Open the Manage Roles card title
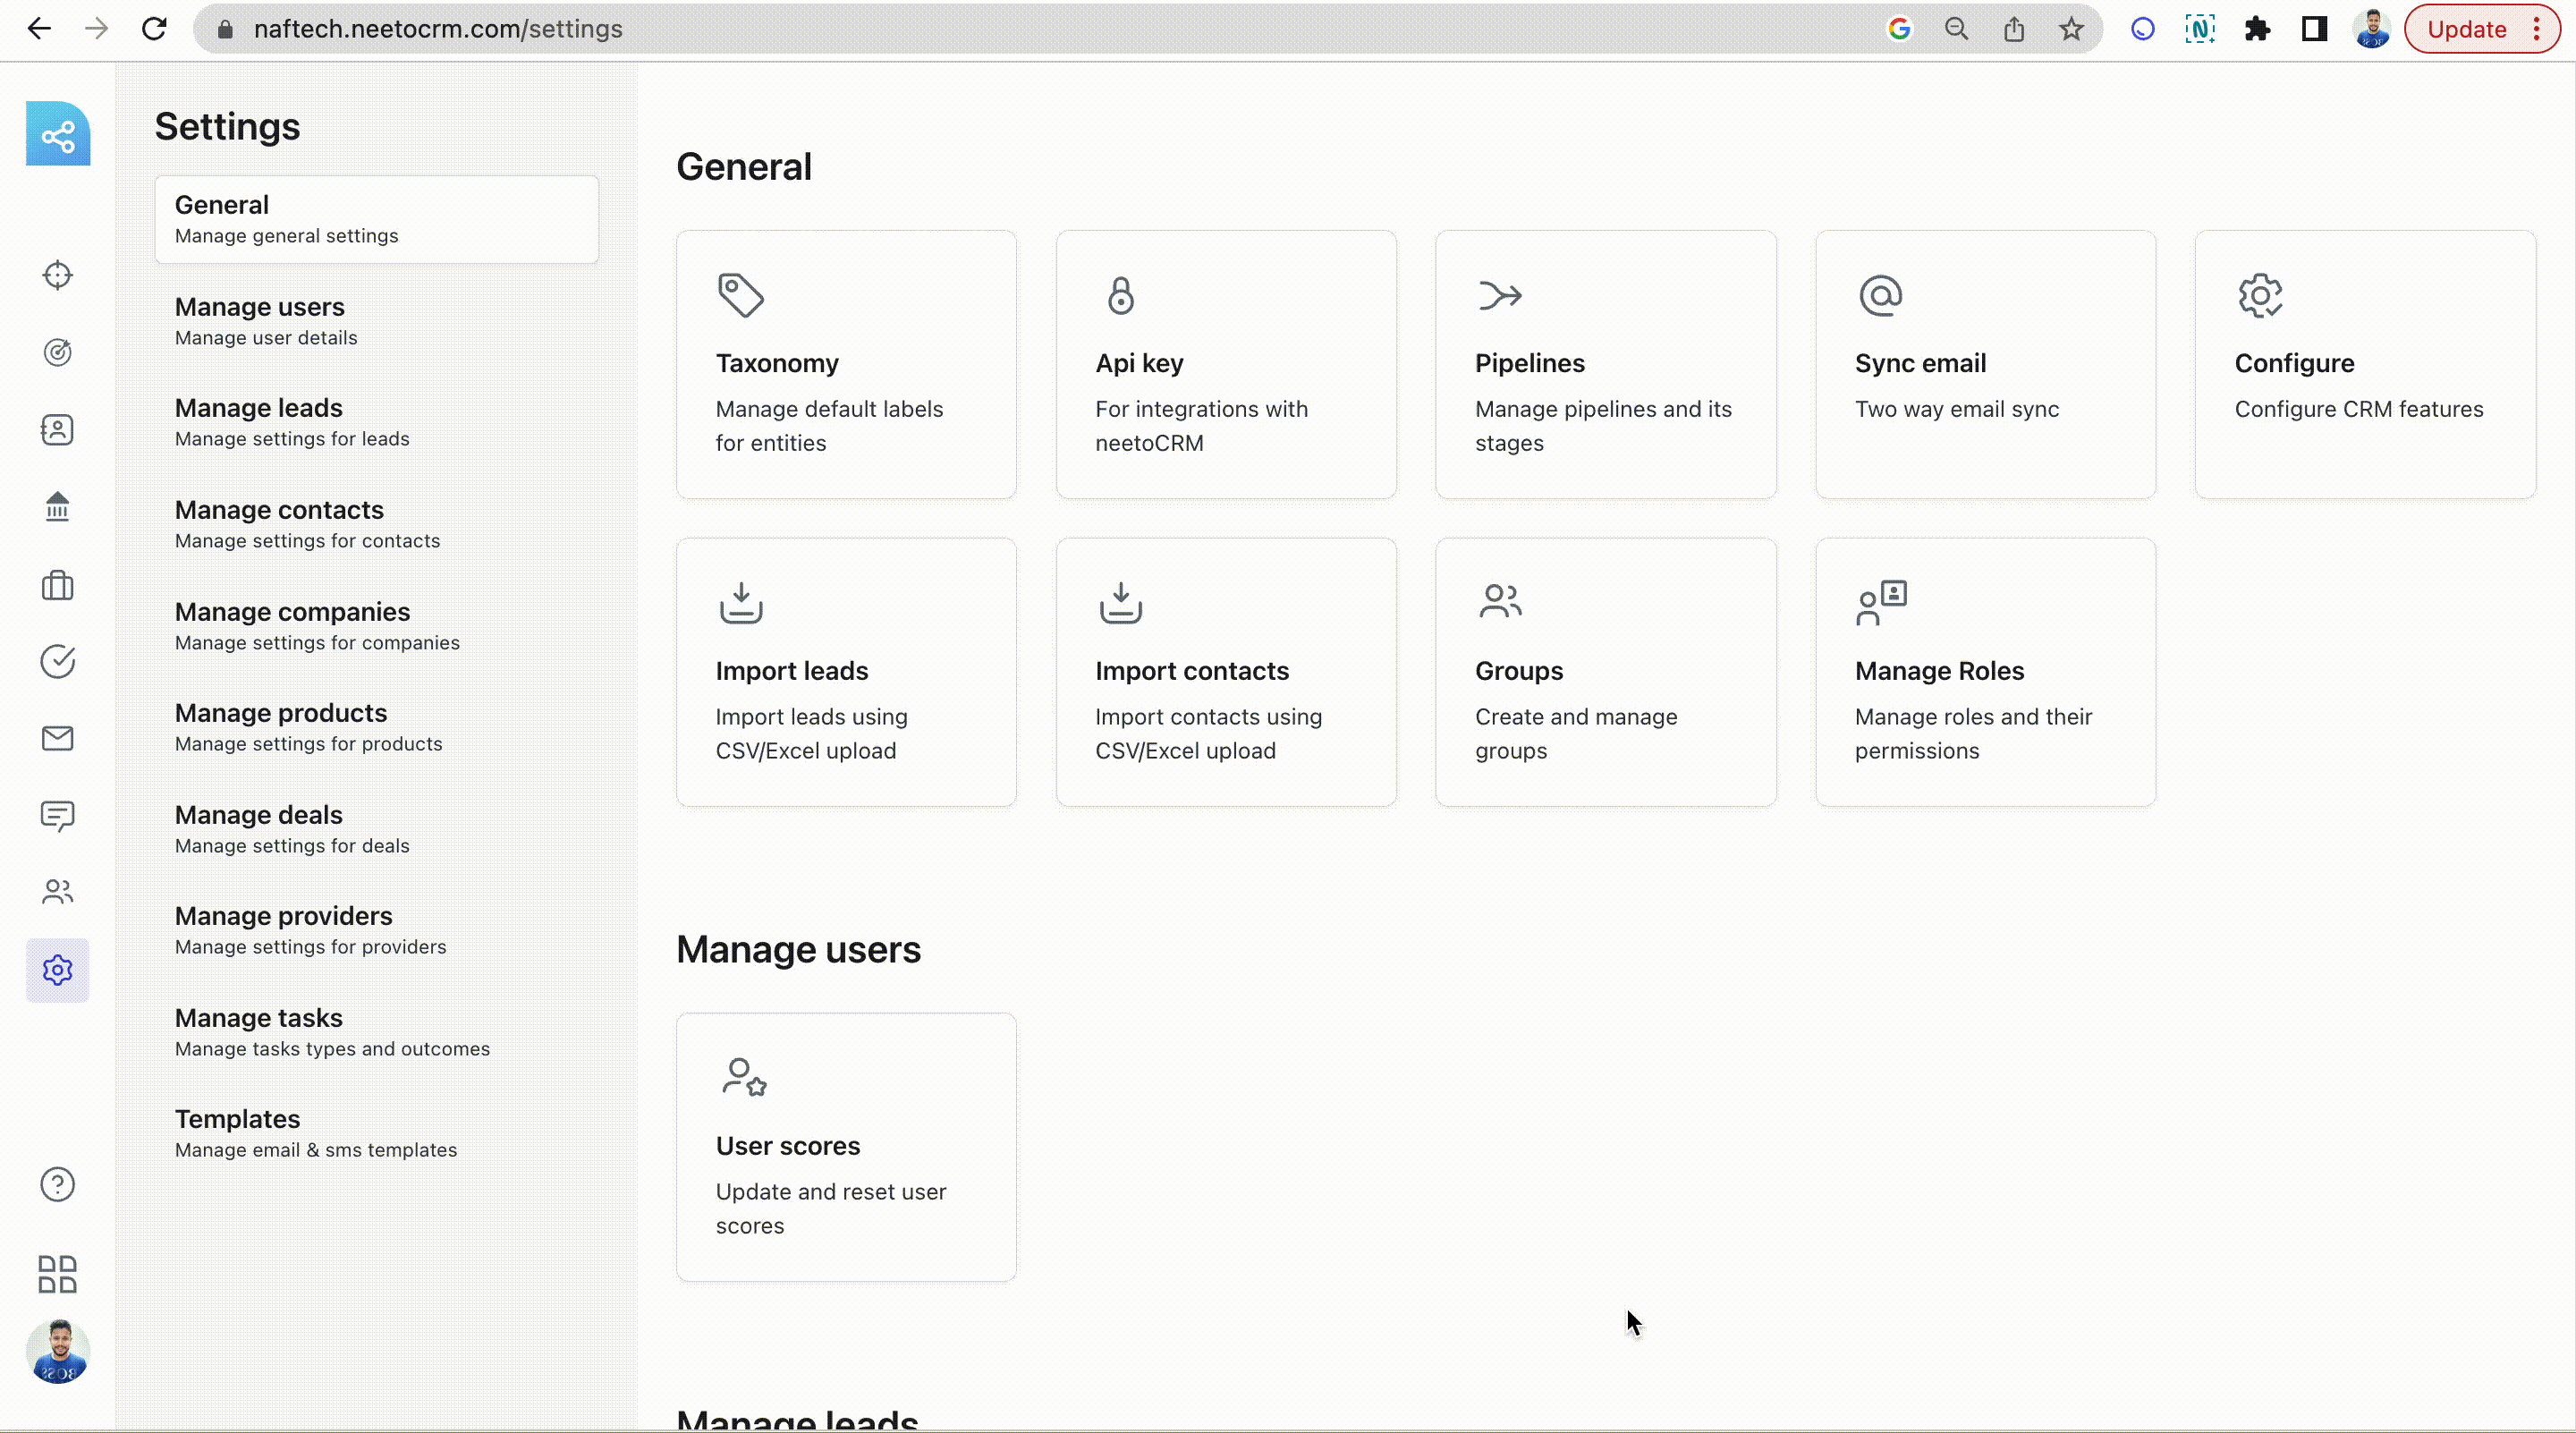This screenshot has width=2576, height=1433. [1939, 671]
